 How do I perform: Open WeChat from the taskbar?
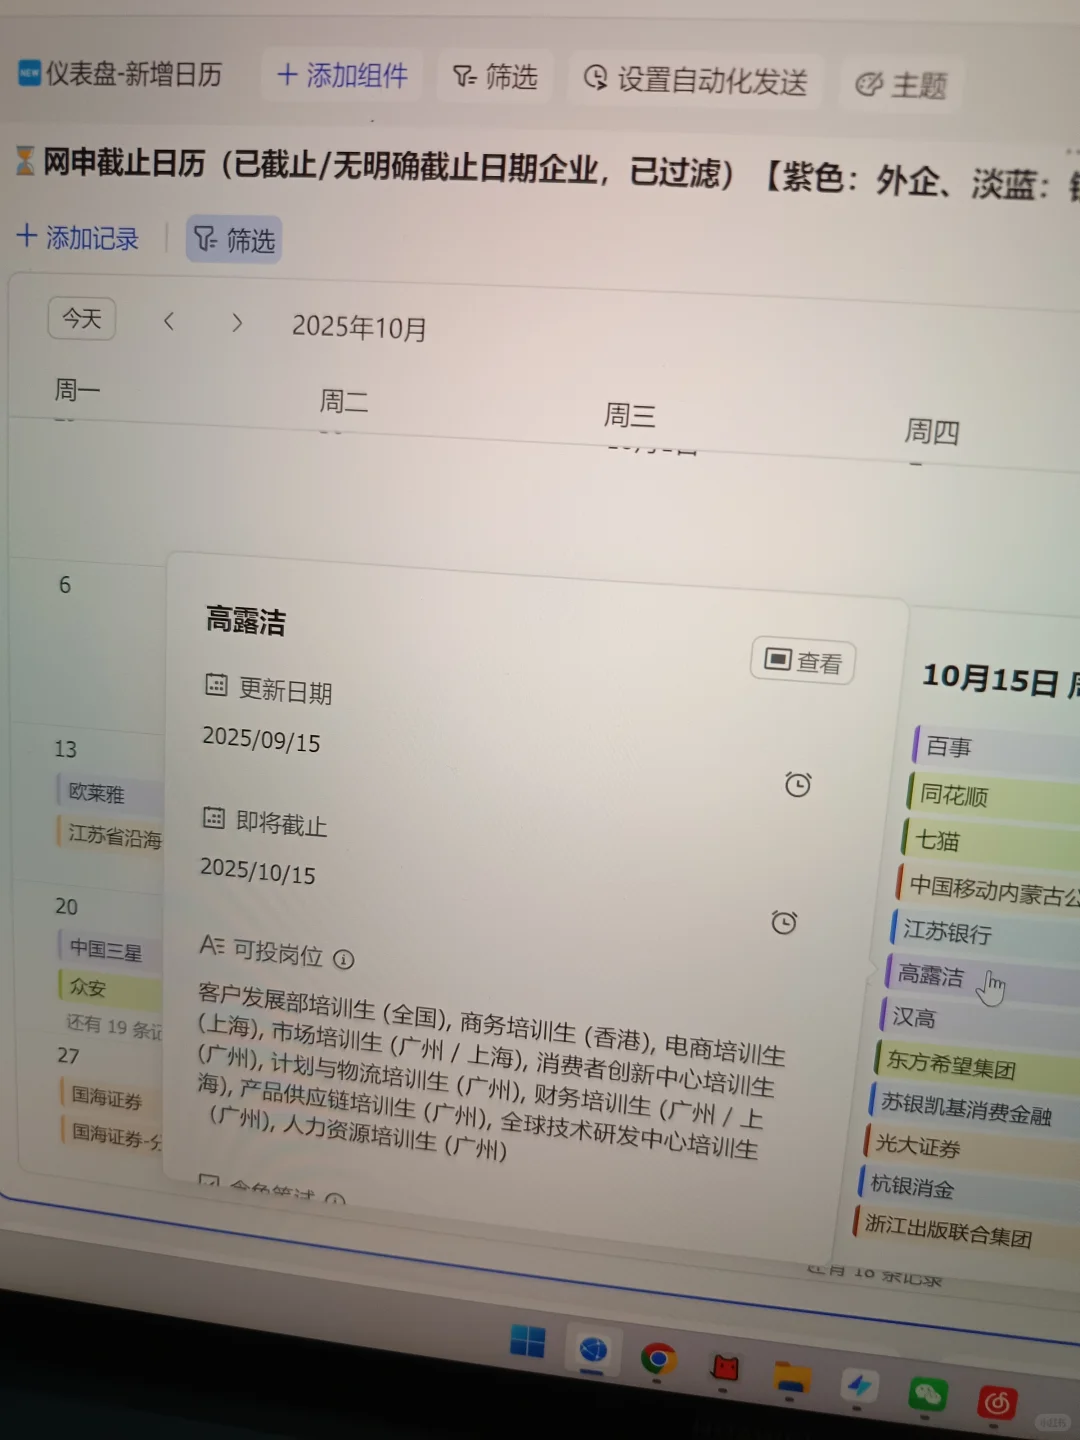(927, 1394)
